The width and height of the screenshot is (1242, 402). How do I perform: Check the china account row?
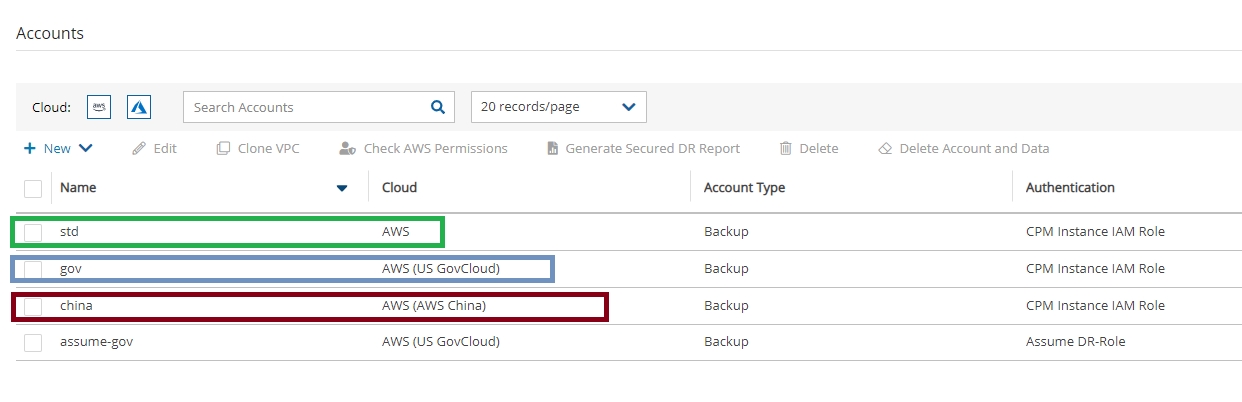(x=33, y=306)
